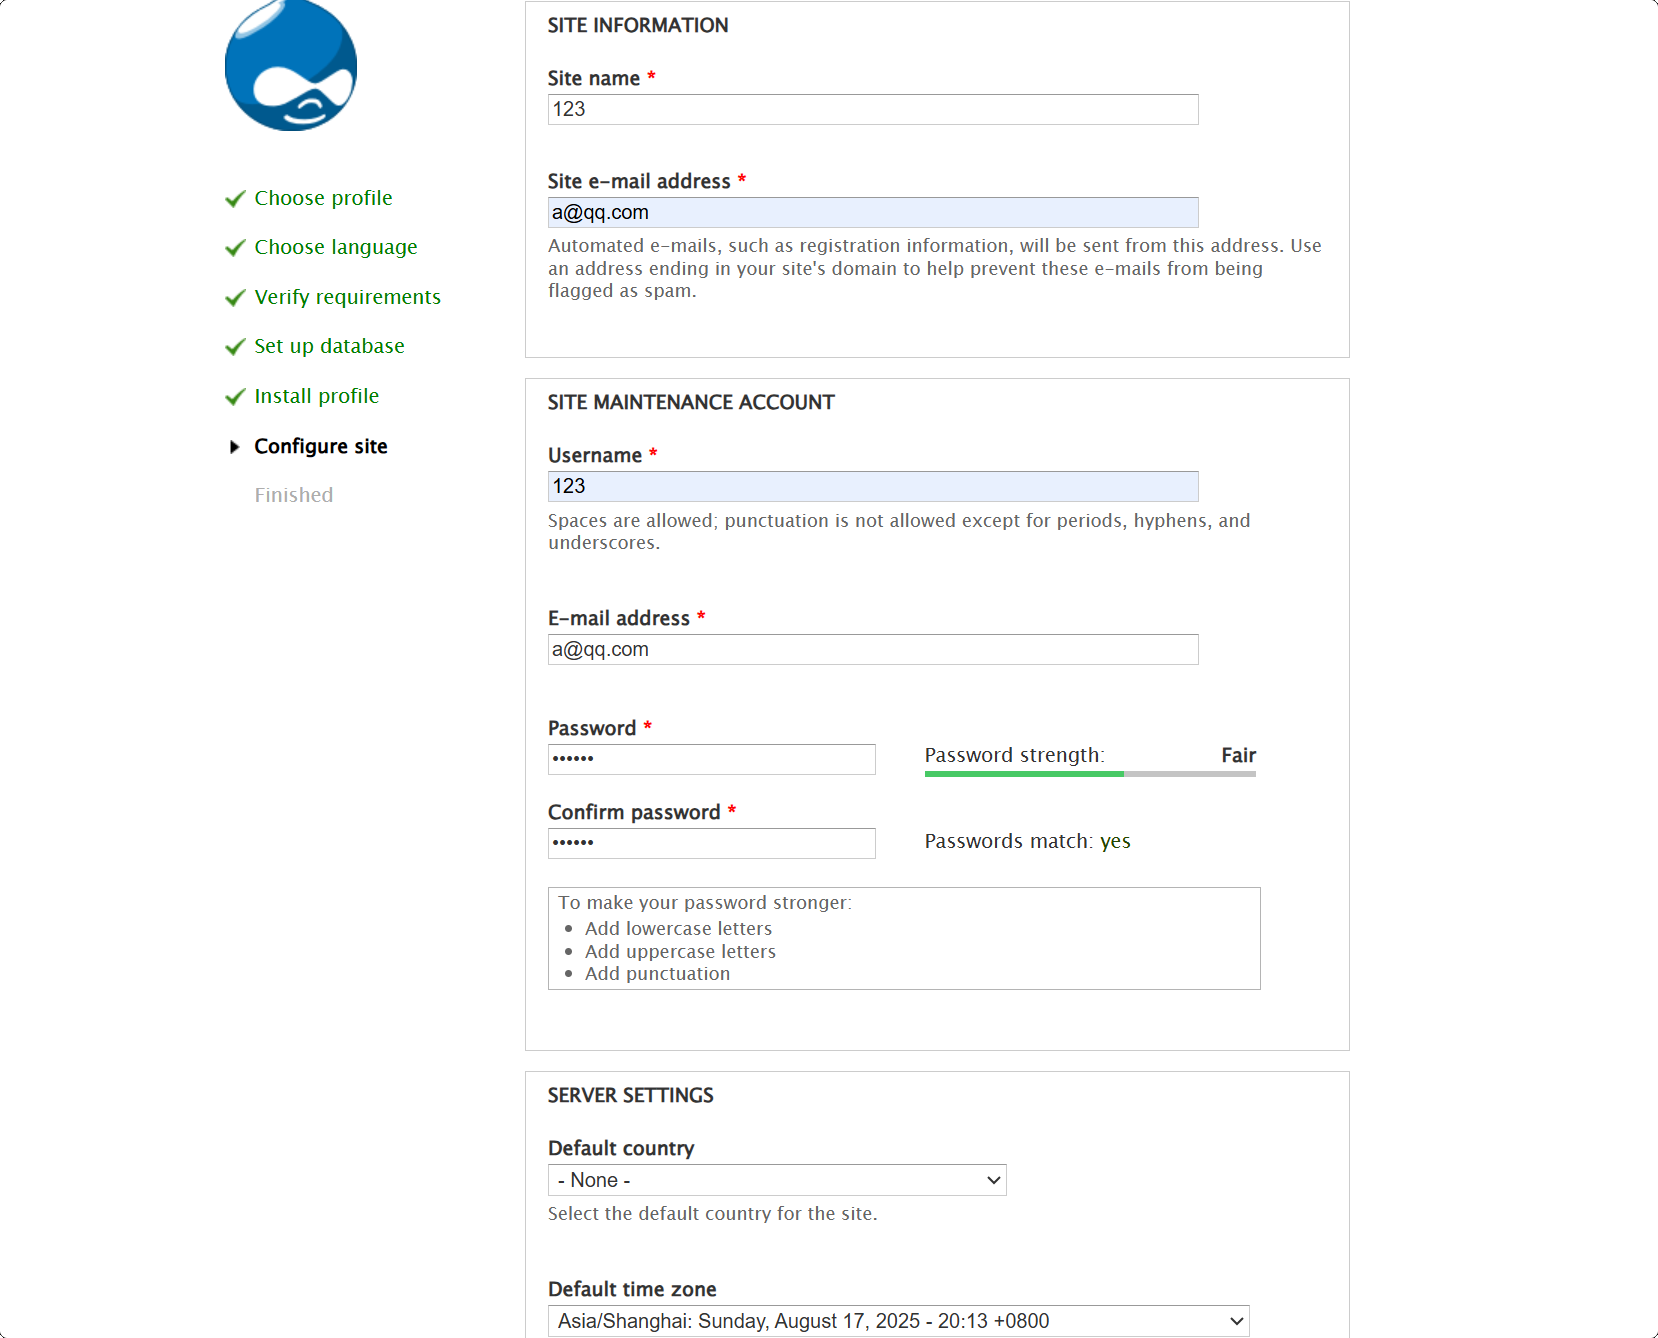Click the Drupal drop logo
The width and height of the screenshot is (1658, 1338).
click(291, 66)
